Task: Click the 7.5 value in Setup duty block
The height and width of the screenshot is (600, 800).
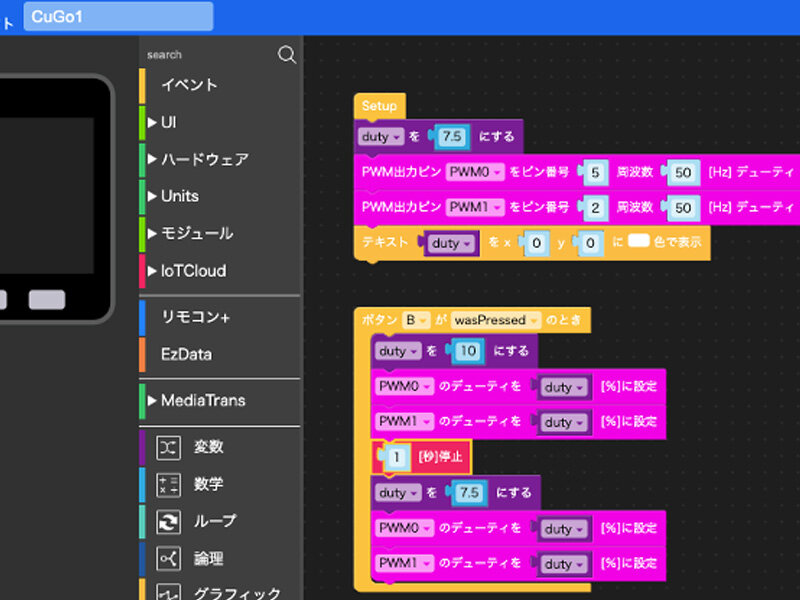Action: tap(455, 136)
